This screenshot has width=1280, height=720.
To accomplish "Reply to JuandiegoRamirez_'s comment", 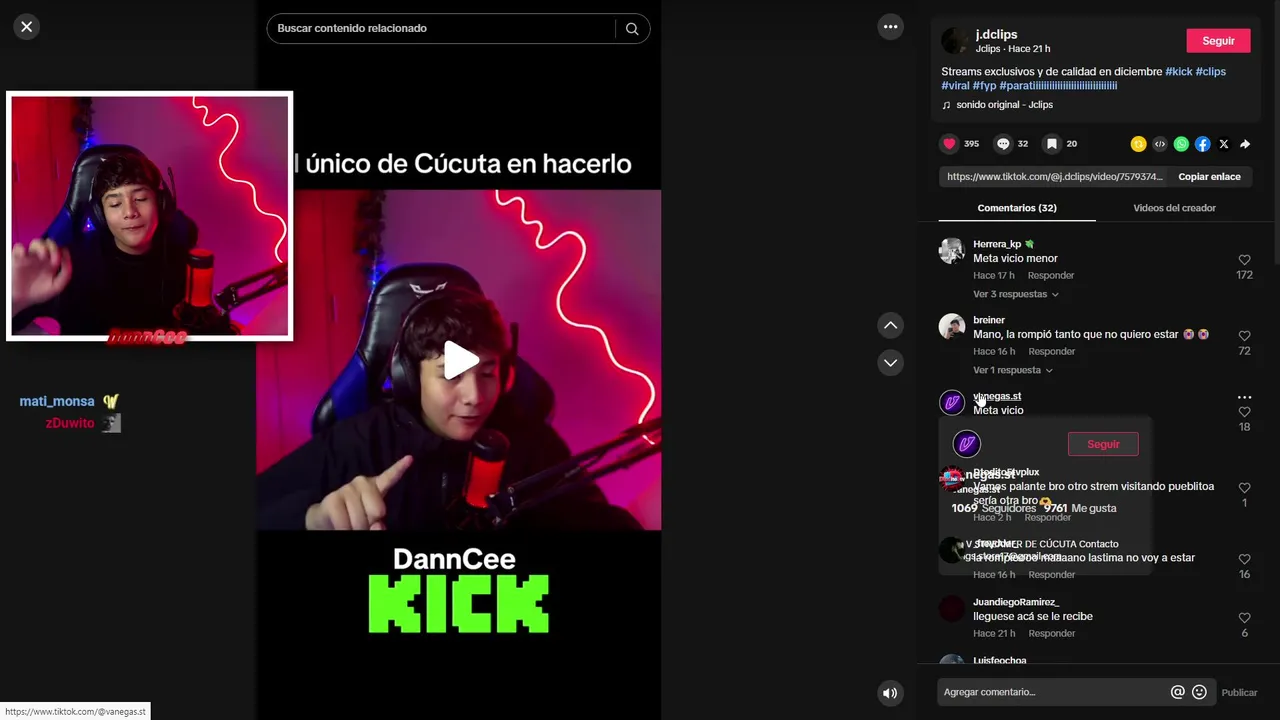I will click(x=1052, y=633).
